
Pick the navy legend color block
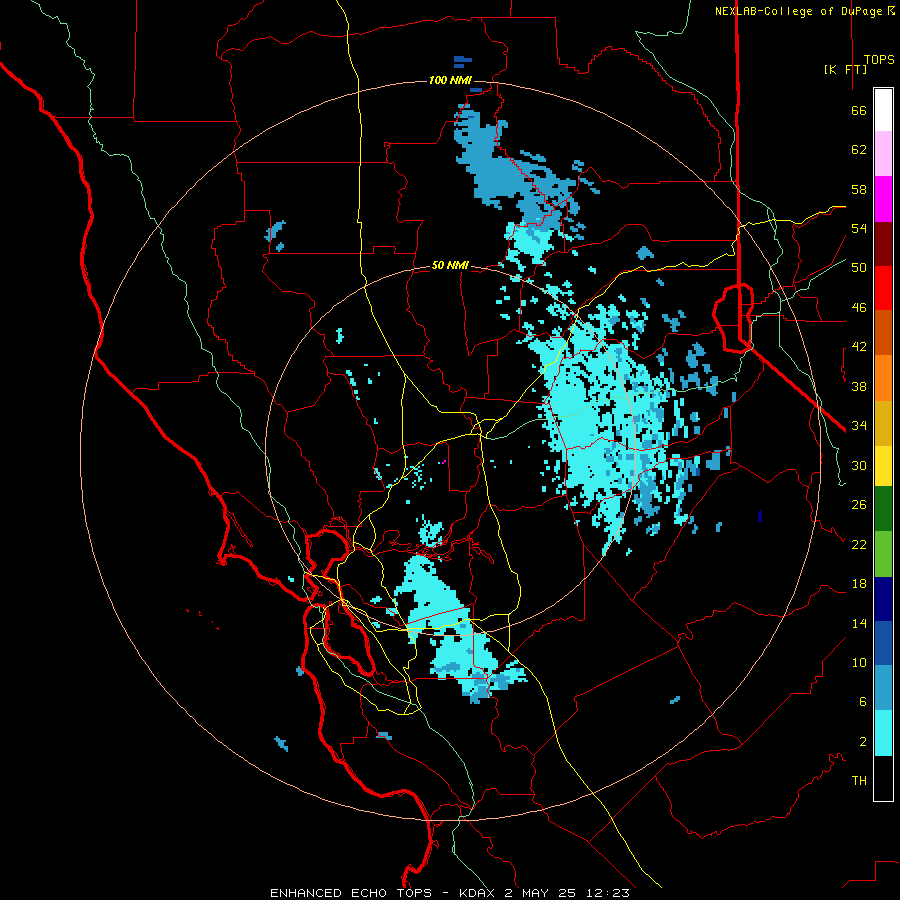883,599
